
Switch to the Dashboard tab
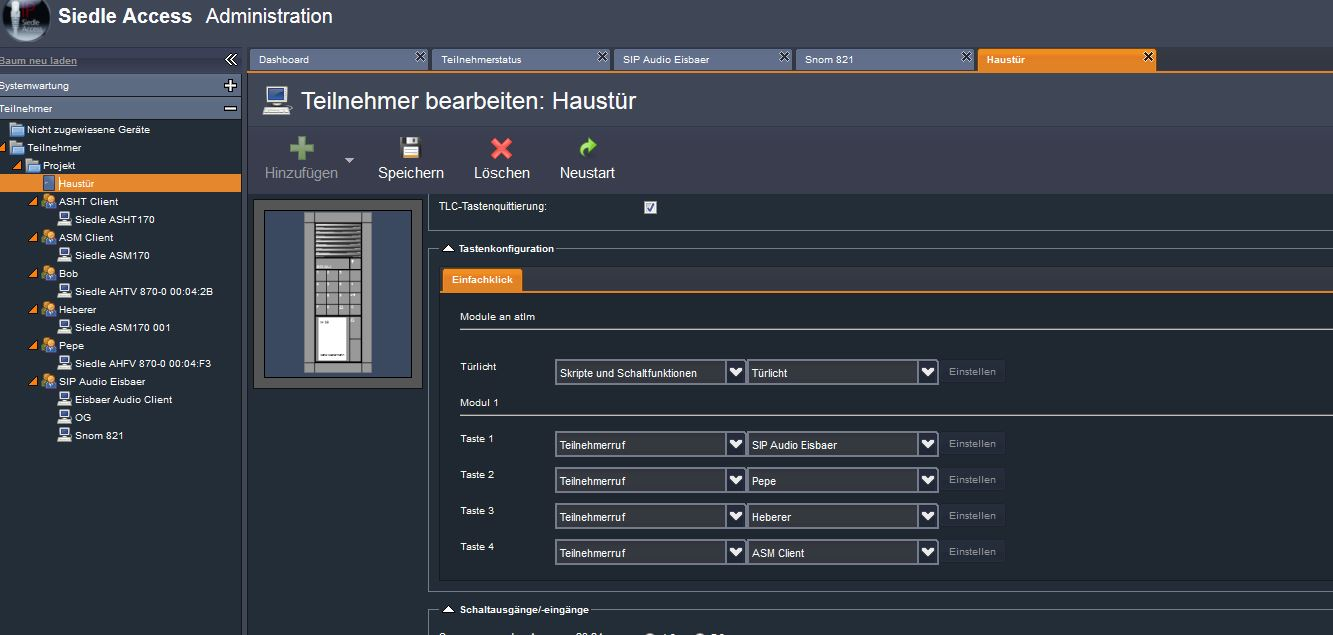pos(339,60)
